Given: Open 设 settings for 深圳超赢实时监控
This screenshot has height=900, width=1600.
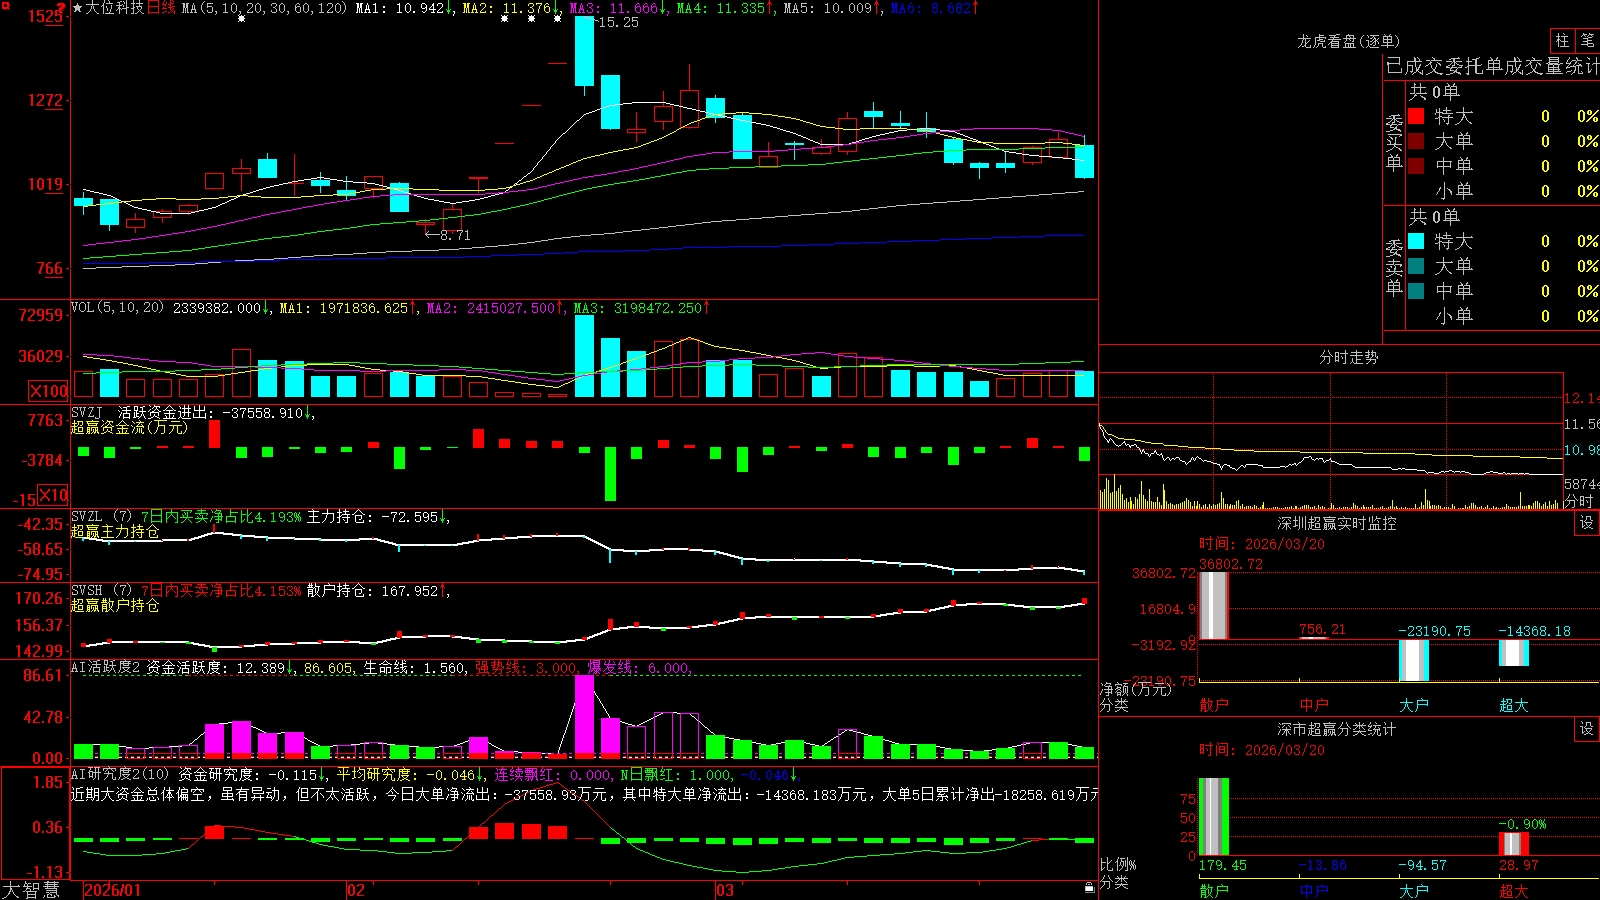Looking at the screenshot, I should [x=1587, y=523].
